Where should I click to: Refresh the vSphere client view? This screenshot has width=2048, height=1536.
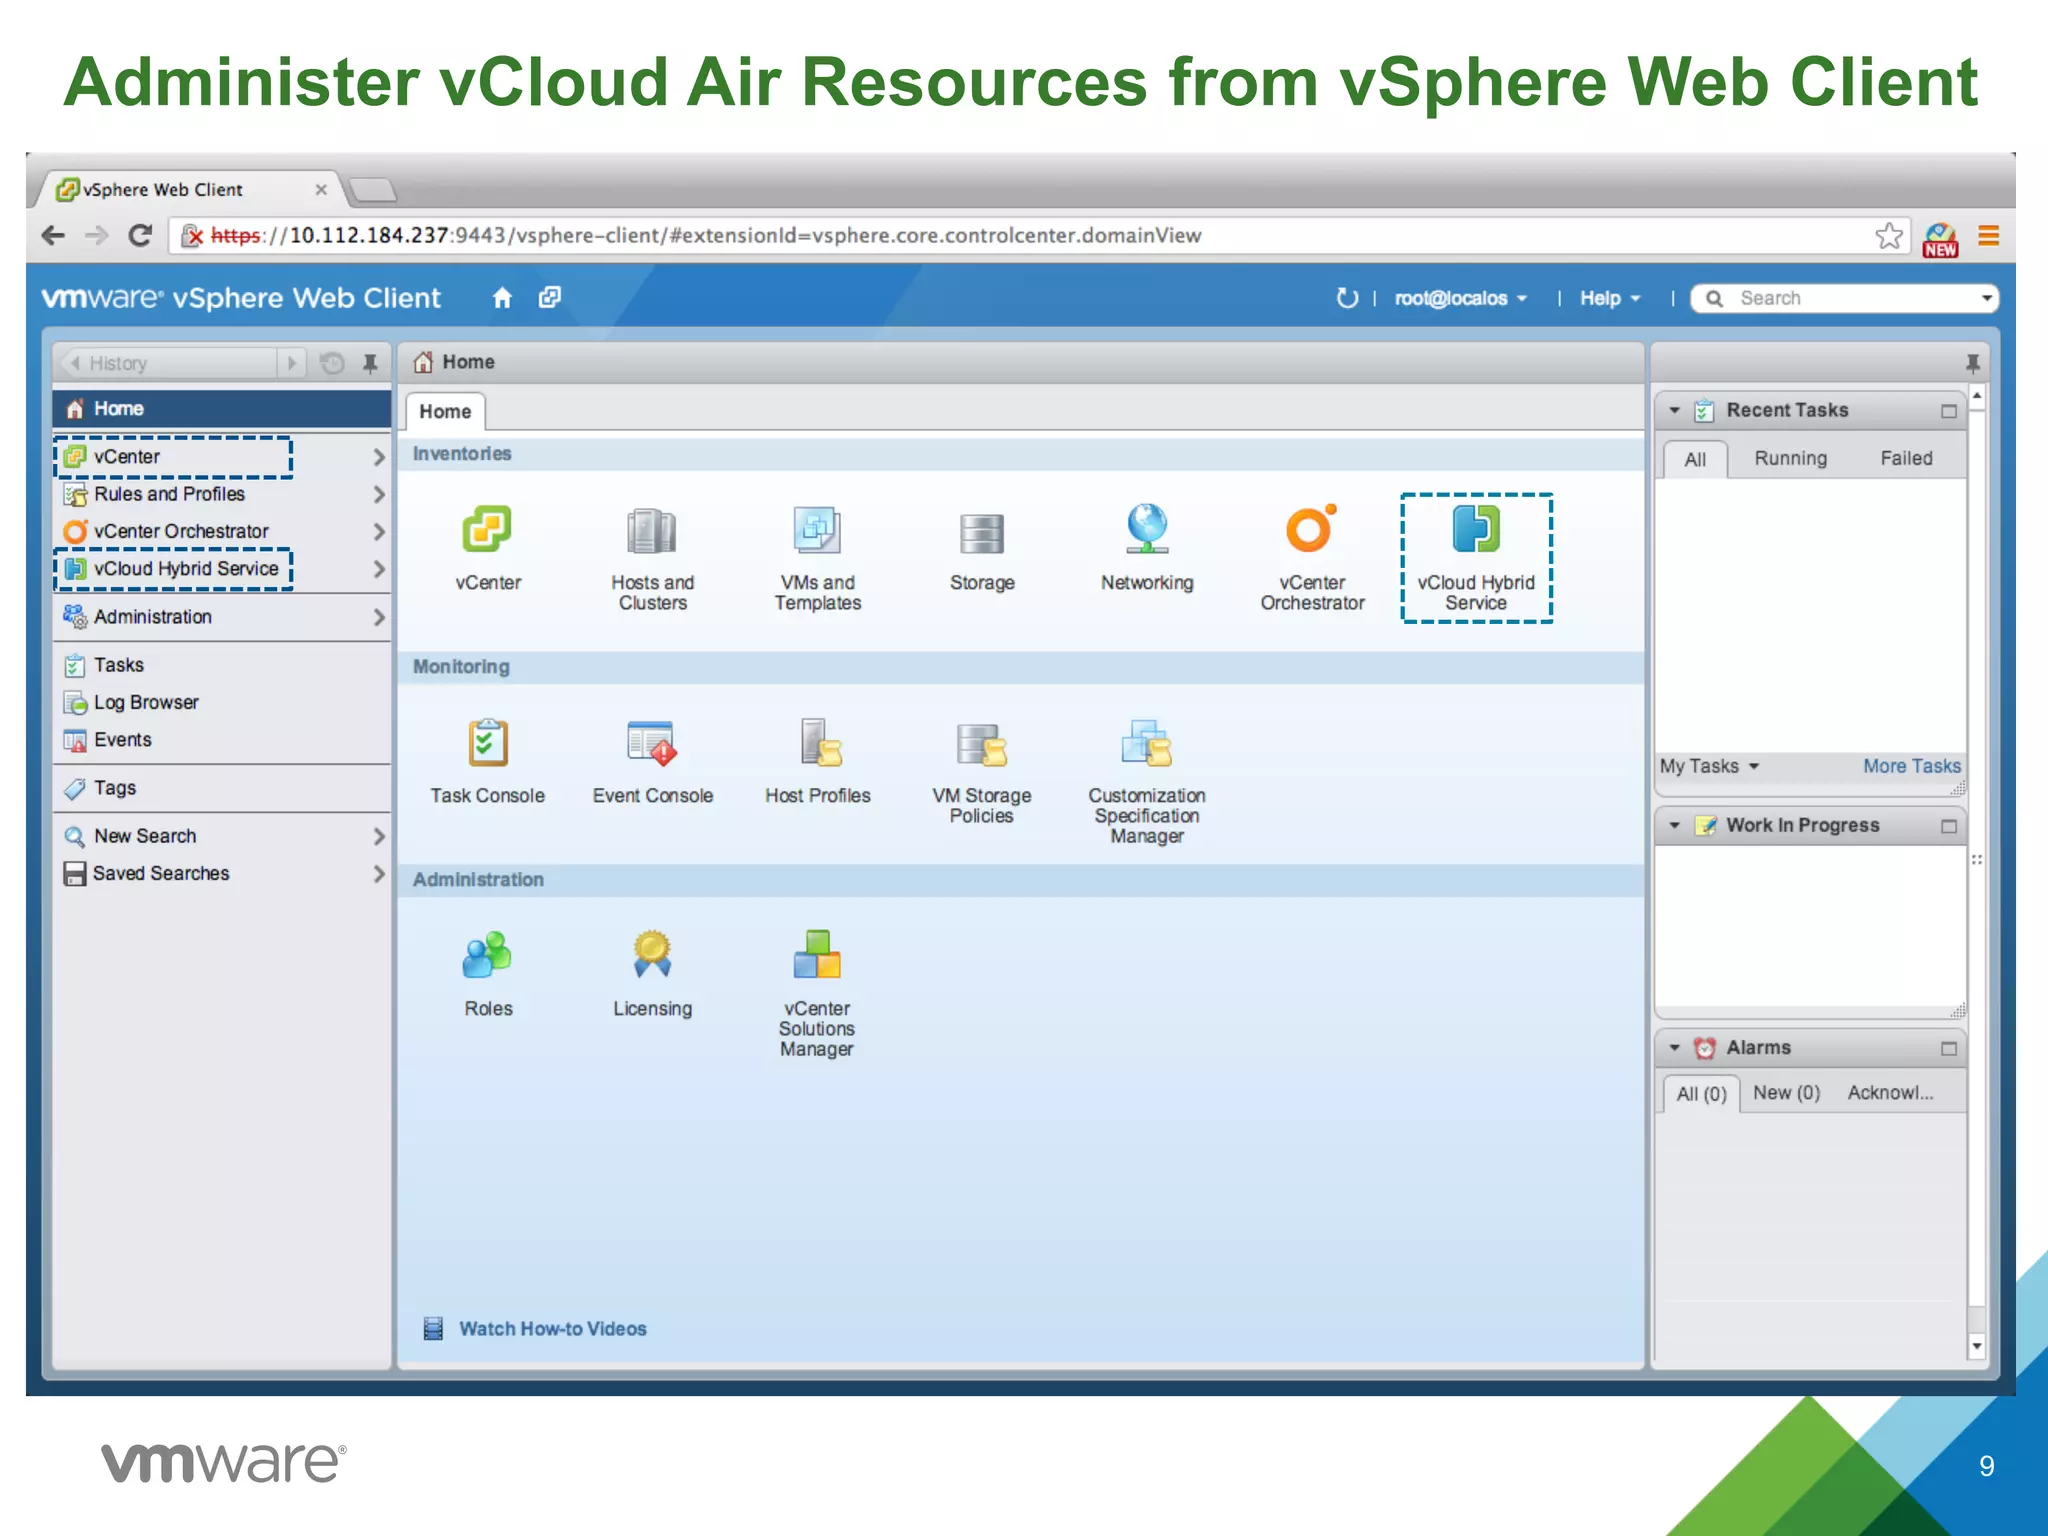(x=1347, y=298)
